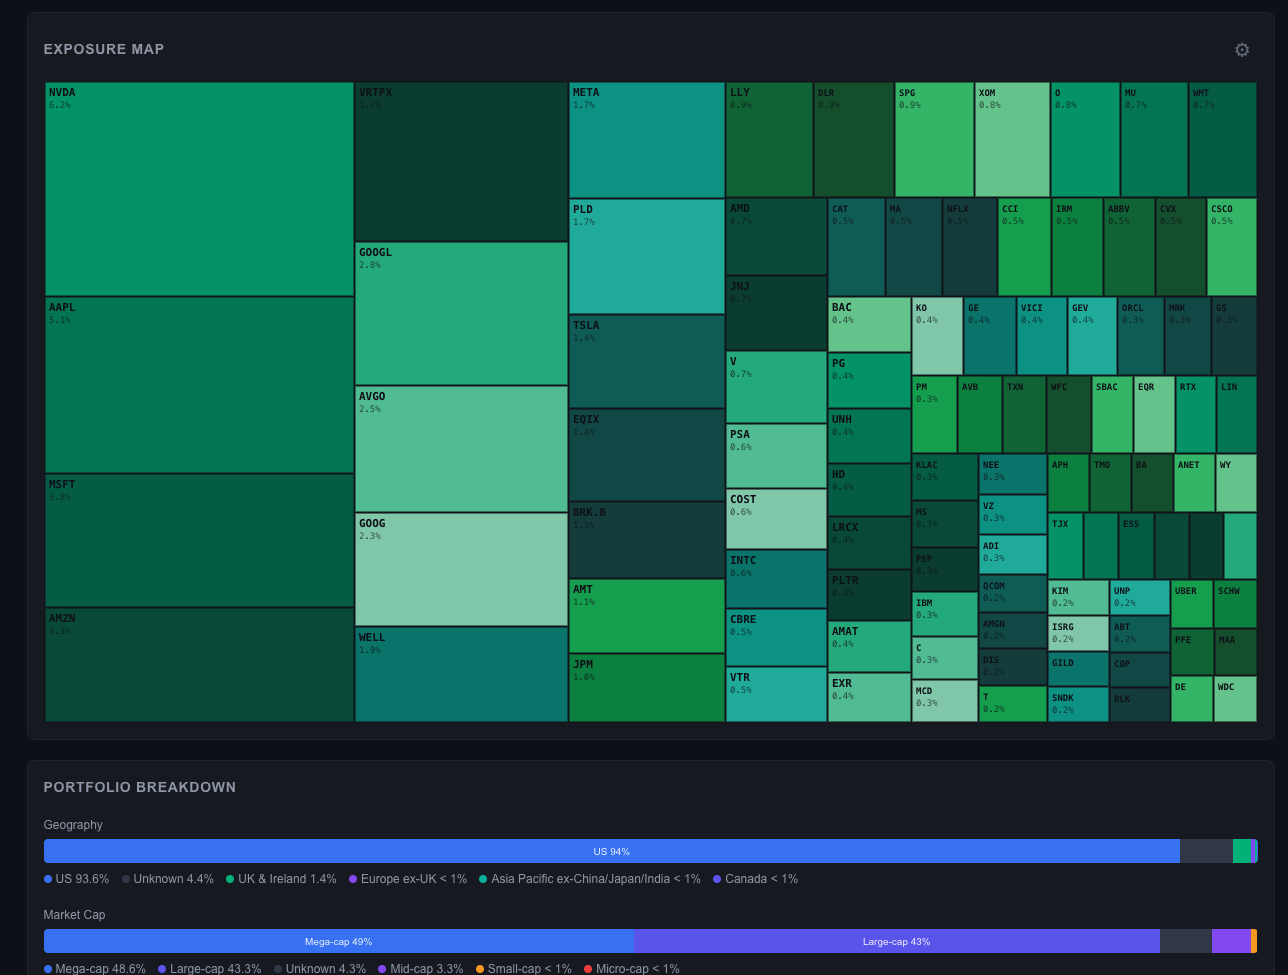The width and height of the screenshot is (1288, 975).
Task: Click the Mega-cap 48.6% legend entry
Action: (95, 969)
